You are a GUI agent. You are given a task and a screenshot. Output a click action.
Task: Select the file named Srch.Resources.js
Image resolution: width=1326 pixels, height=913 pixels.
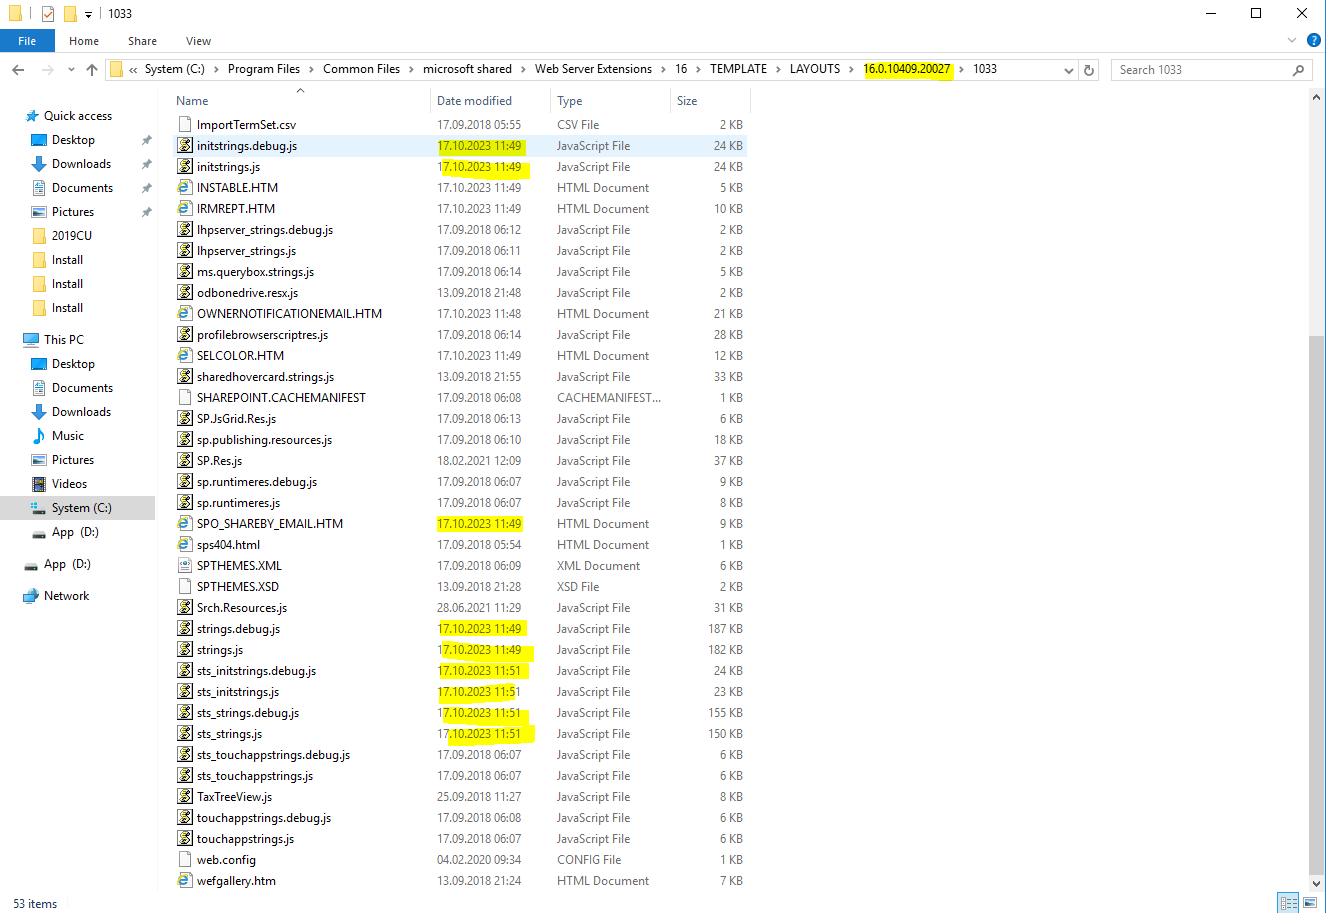pos(242,608)
